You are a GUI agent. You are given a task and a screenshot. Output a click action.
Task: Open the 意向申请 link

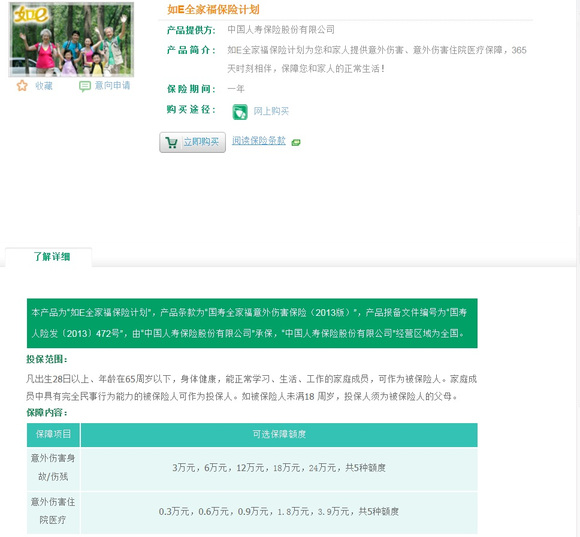click(112, 85)
